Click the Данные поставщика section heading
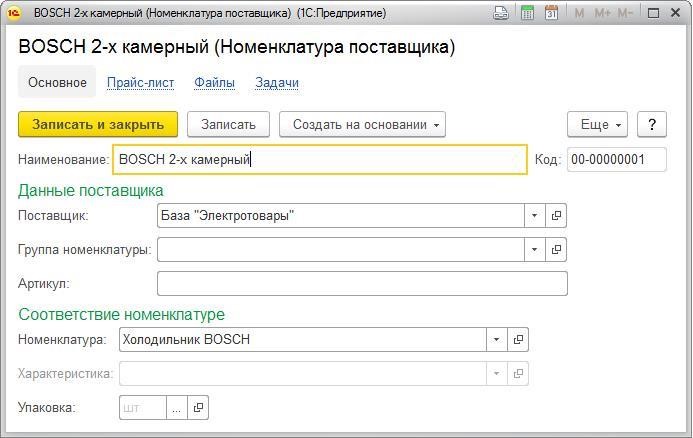The image size is (693, 438). point(91,190)
